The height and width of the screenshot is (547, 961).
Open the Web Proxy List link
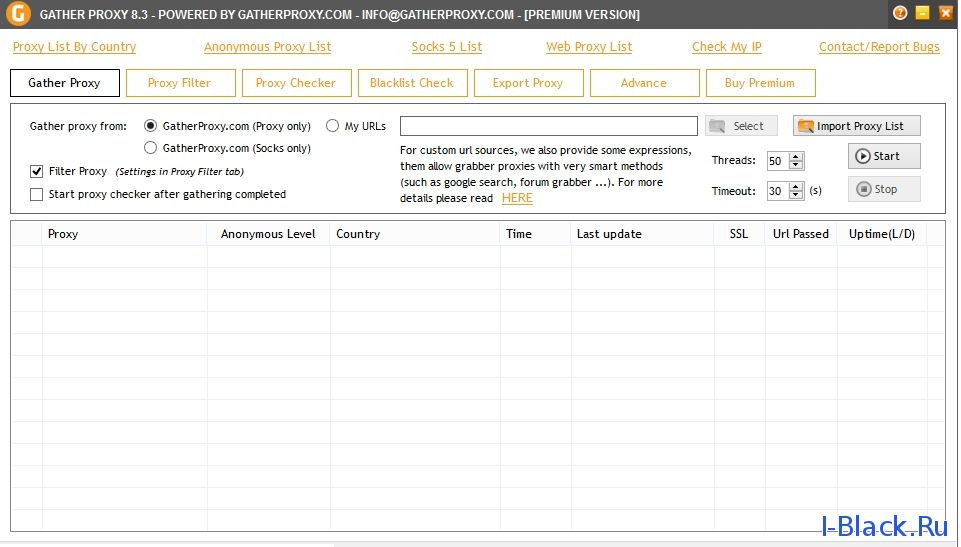pos(589,47)
